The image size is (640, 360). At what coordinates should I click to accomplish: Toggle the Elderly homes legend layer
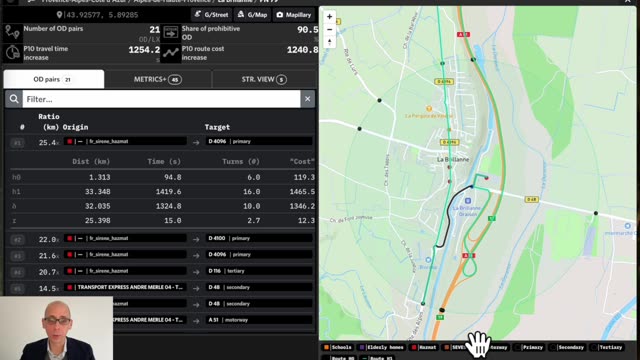(382, 347)
